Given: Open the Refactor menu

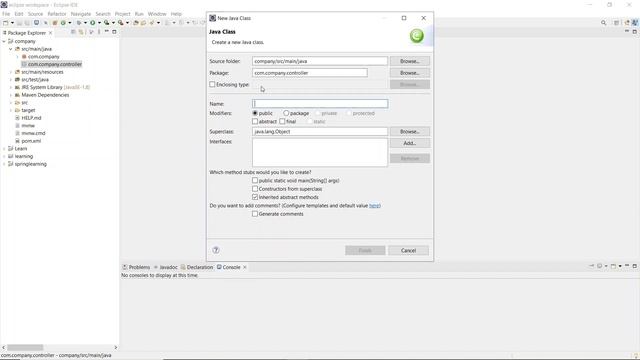Looking at the screenshot, I should (57, 14).
